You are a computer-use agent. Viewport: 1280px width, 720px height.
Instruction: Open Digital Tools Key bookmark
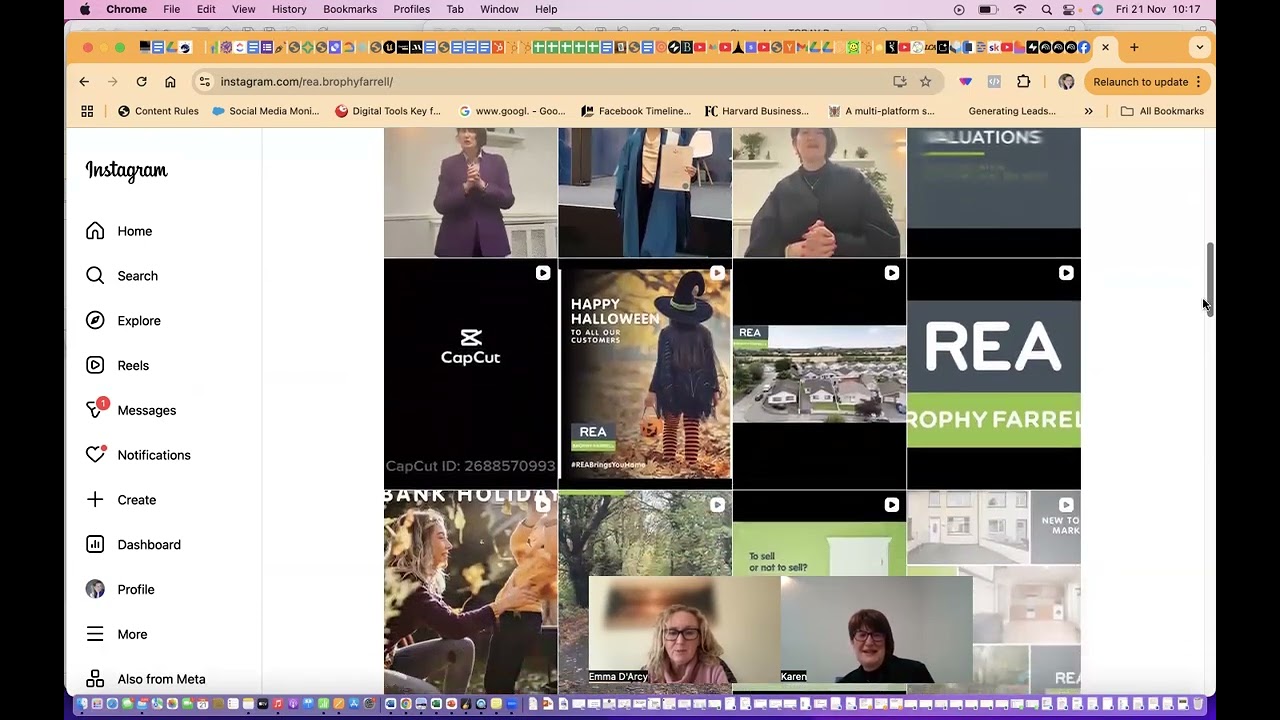pos(387,111)
